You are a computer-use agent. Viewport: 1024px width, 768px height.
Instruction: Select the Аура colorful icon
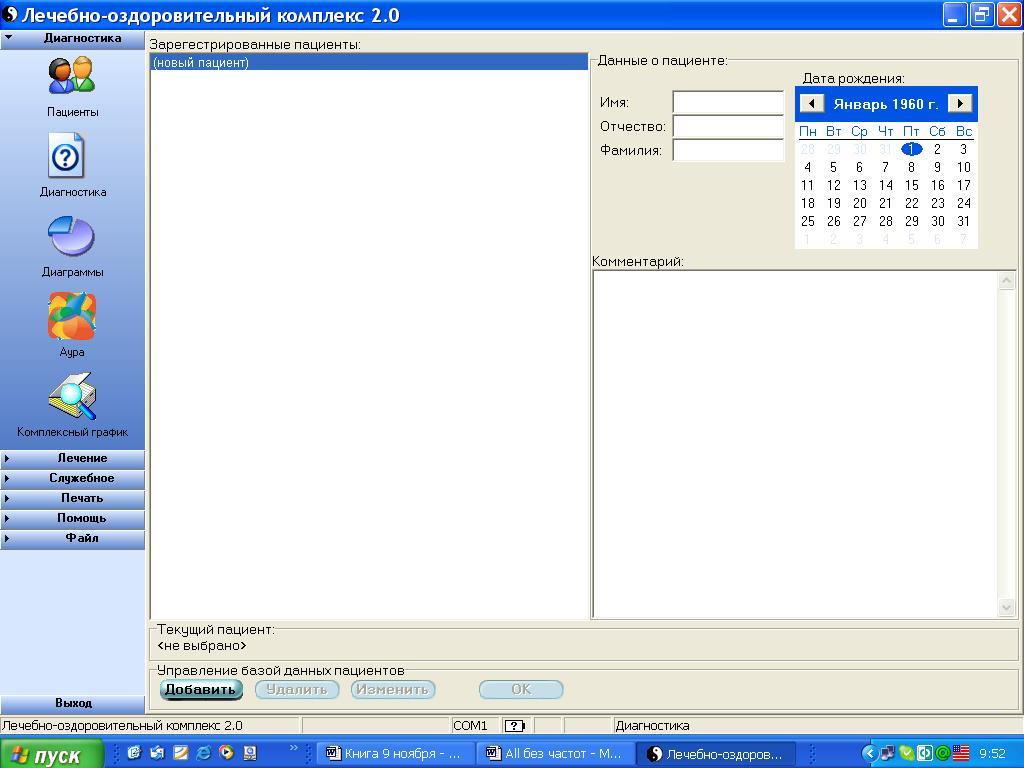pos(72,317)
